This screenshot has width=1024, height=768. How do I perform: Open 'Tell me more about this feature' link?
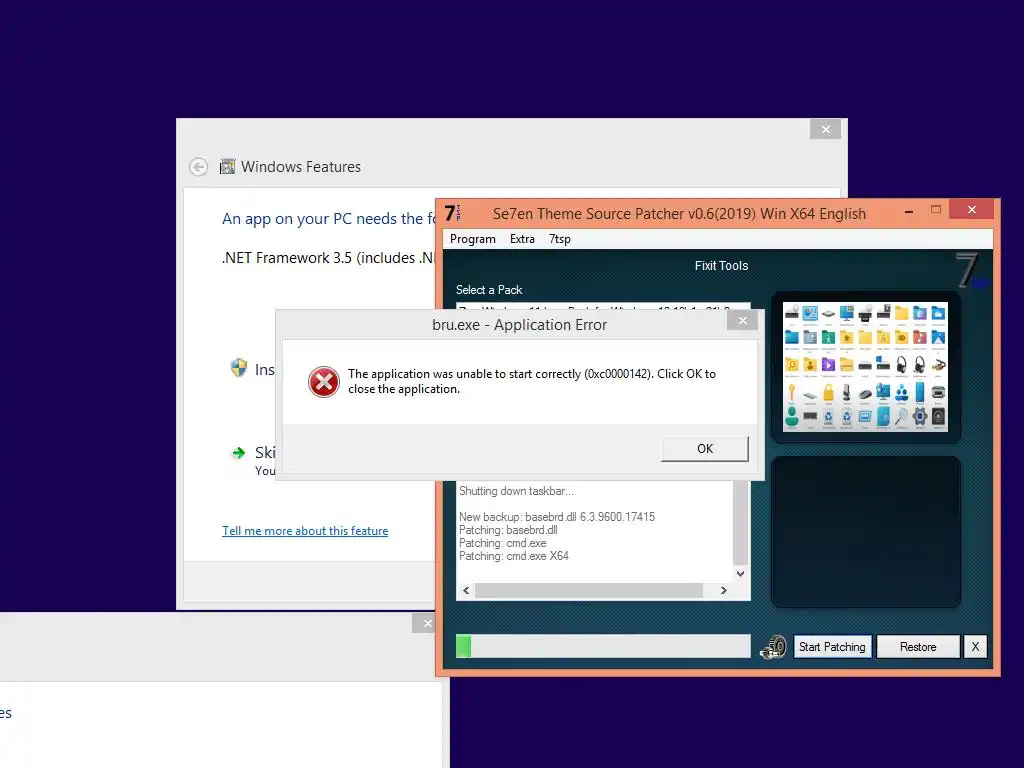(x=305, y=531)
